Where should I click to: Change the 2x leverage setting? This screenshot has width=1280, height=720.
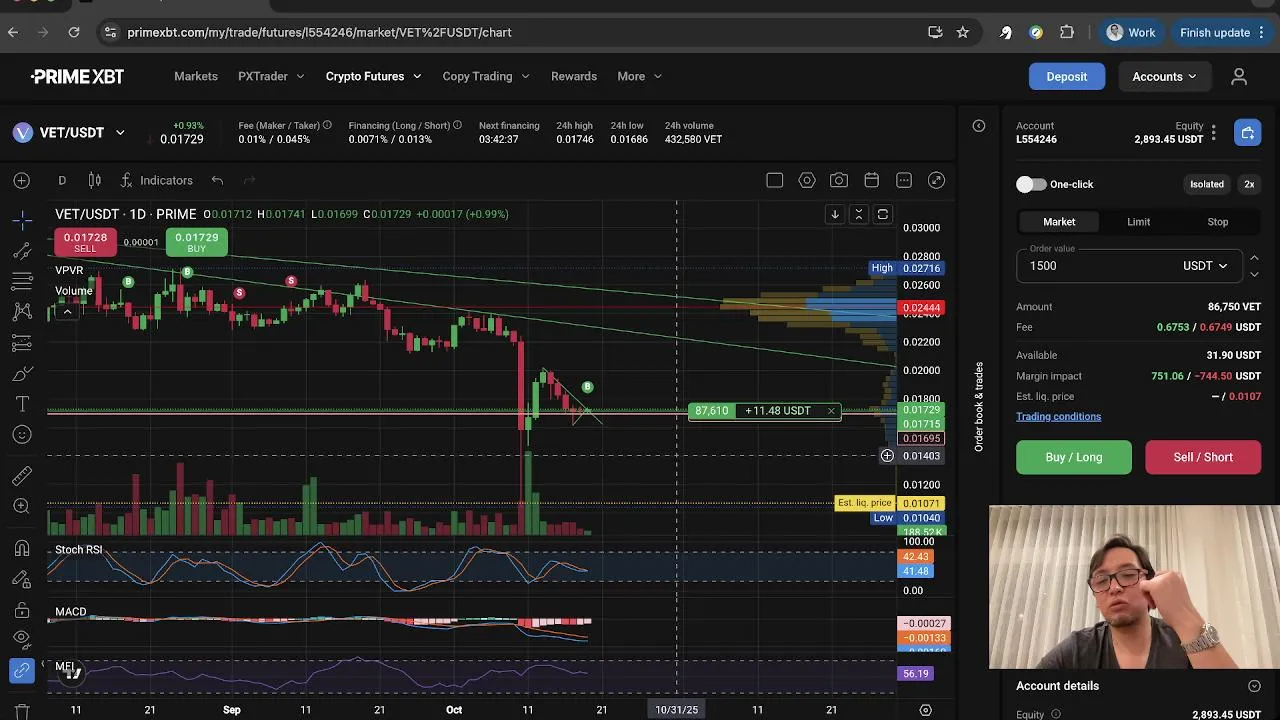[1249, 184]
